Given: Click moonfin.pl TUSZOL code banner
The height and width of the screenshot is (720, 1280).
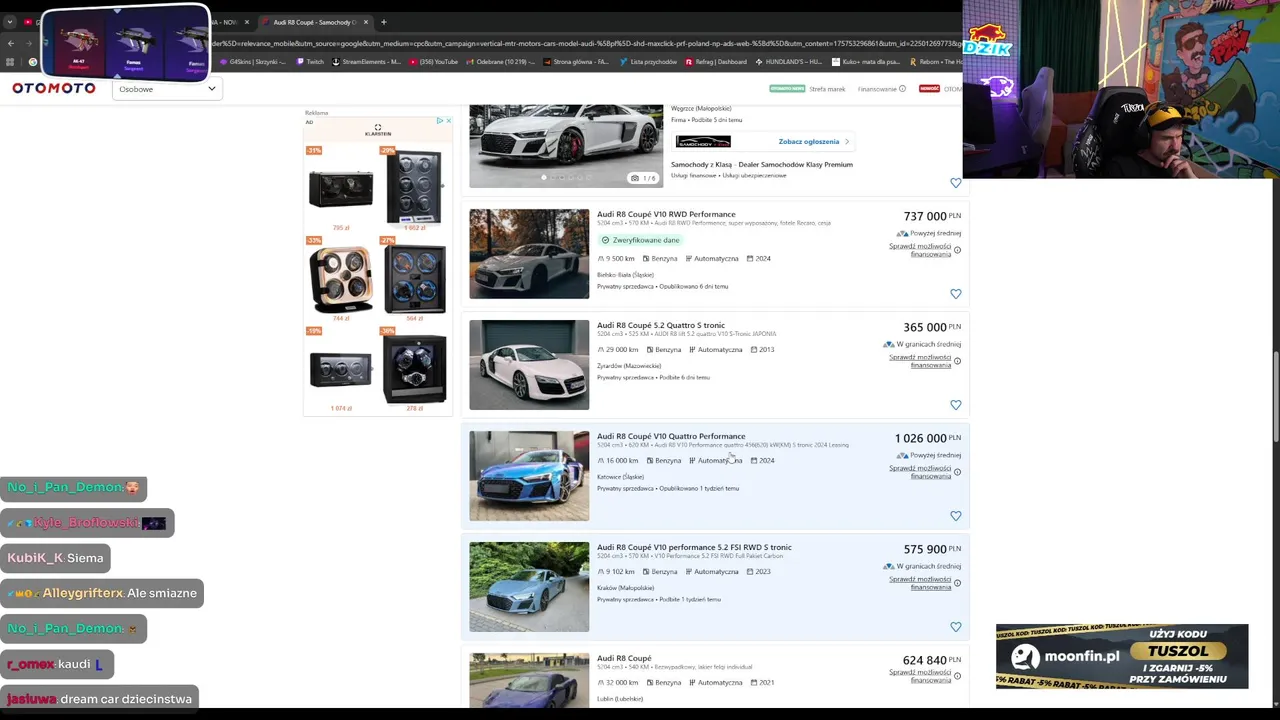Looking at the screenshot, I should point(1122,656).
